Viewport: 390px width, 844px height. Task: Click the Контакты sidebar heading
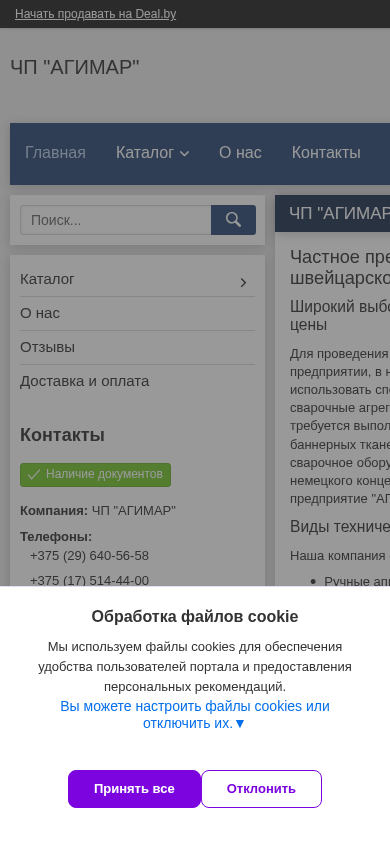click(x=62, y=435)
